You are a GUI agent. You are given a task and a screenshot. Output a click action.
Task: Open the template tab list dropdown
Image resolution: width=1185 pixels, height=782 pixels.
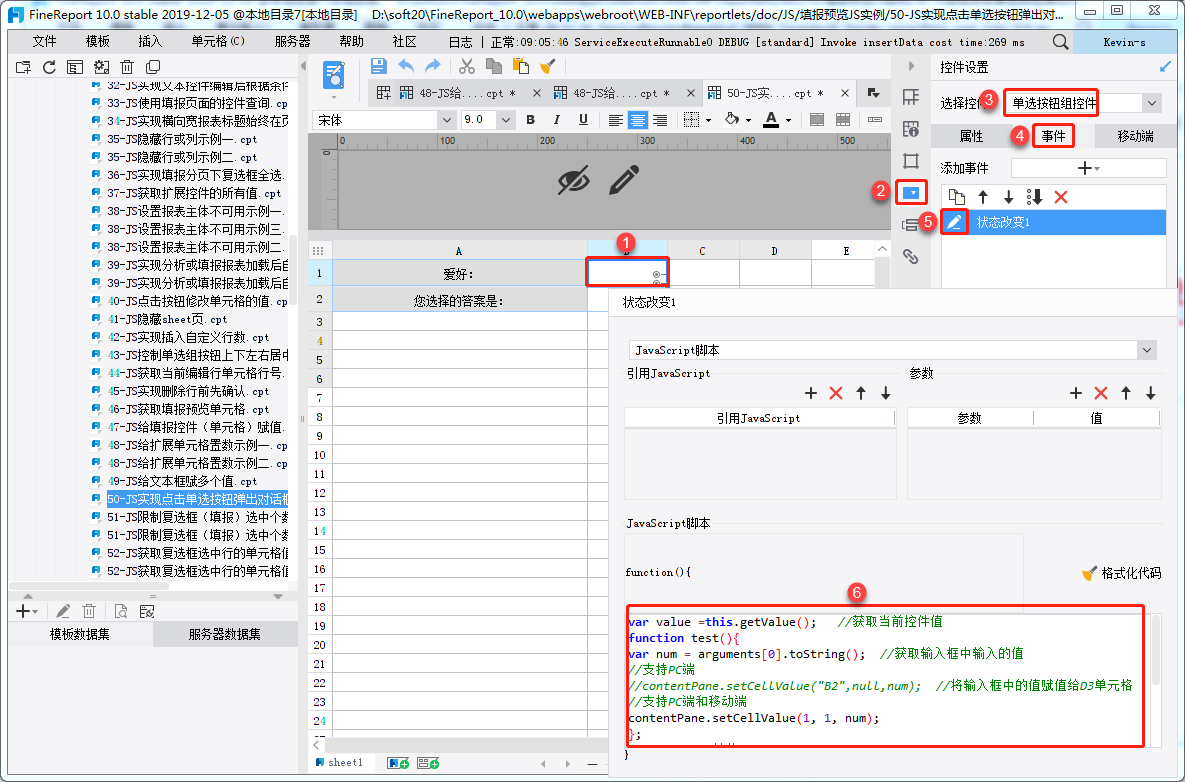tap(874, 93)
